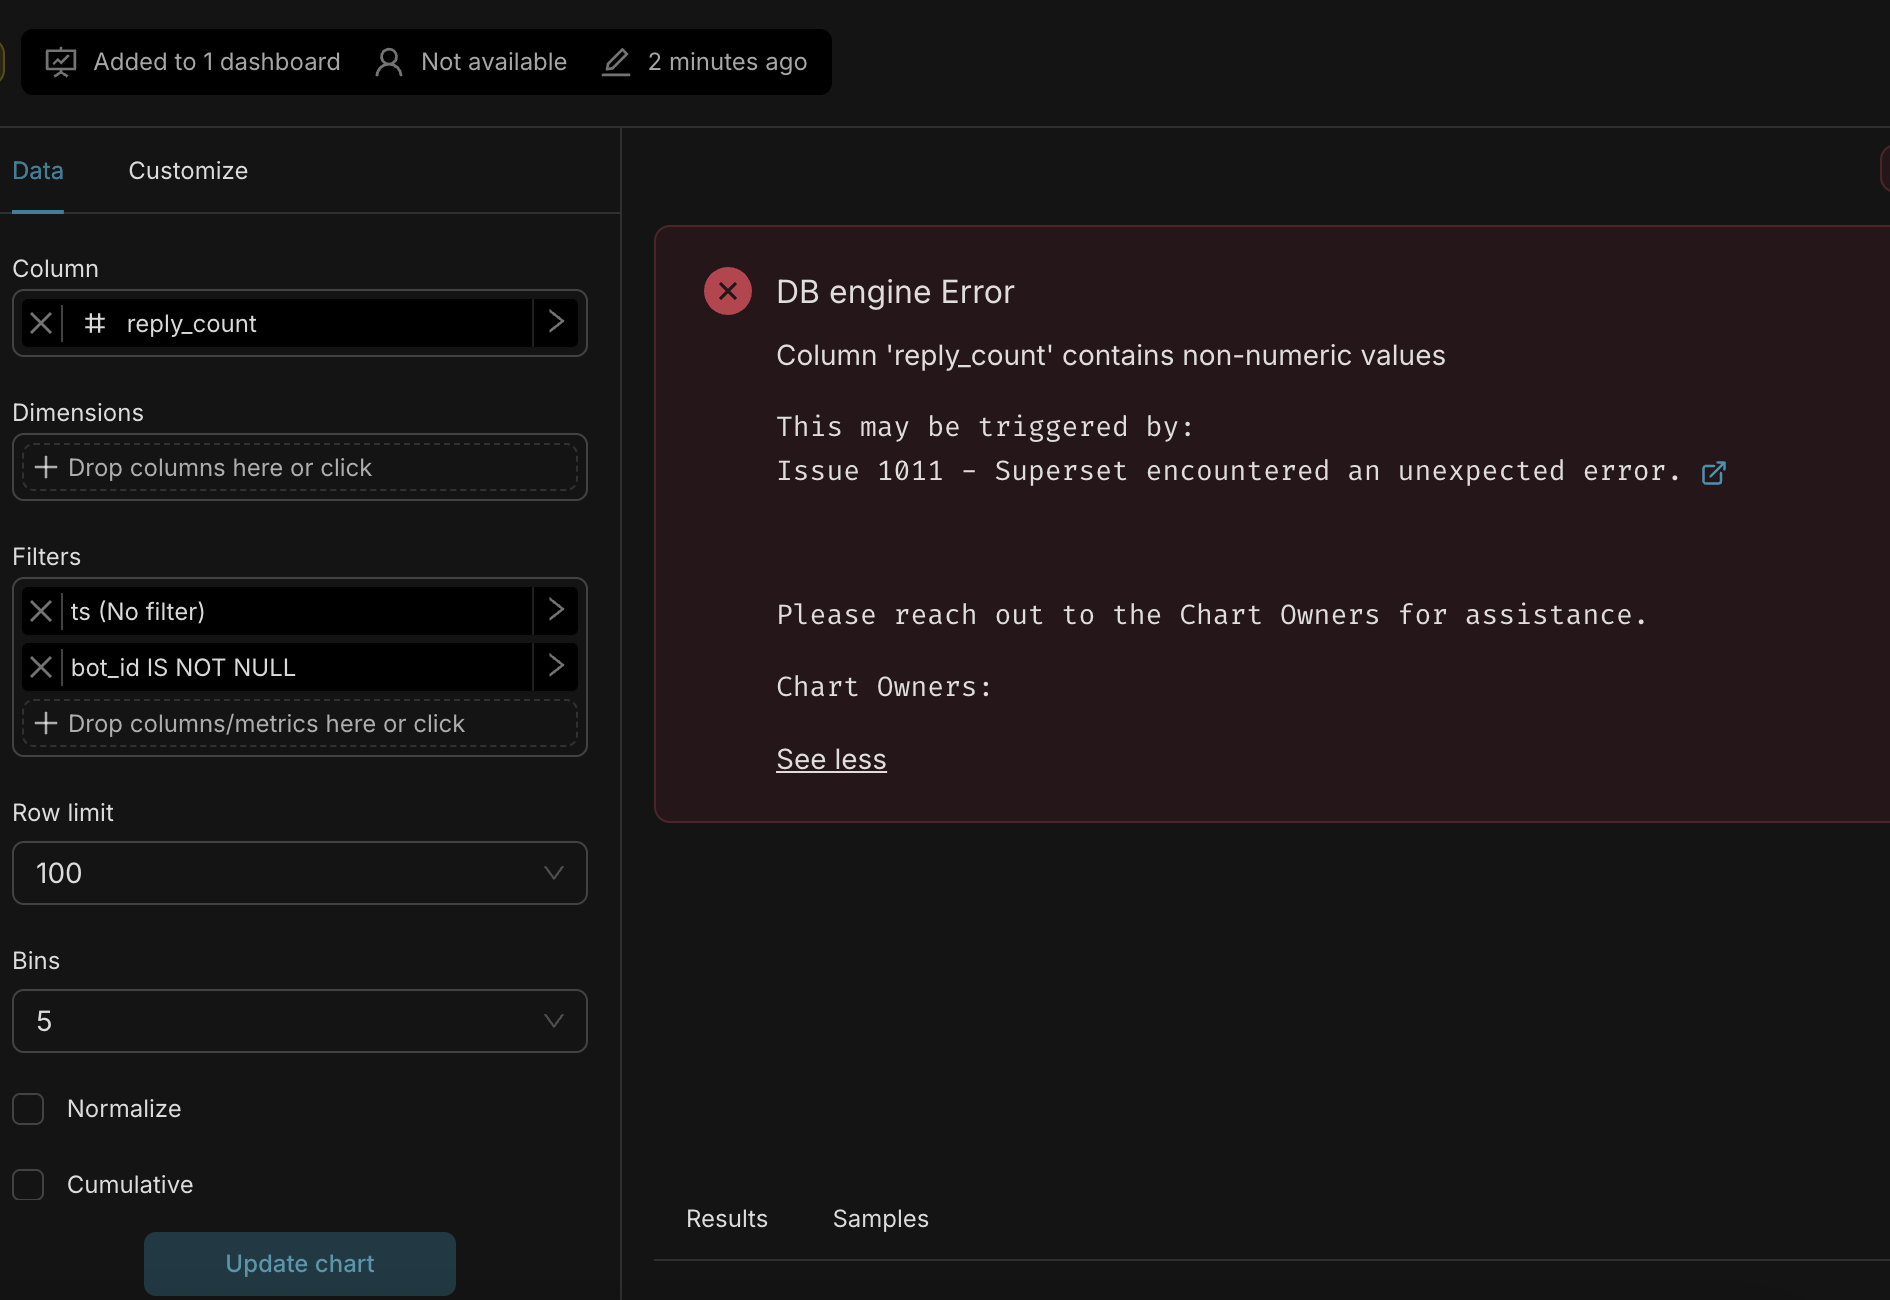Toggle the Cumulative checkbox
Image resolution: width=1890 pixels, height=1300 pixels.
pyautogui.click(x=28, y=1185)
